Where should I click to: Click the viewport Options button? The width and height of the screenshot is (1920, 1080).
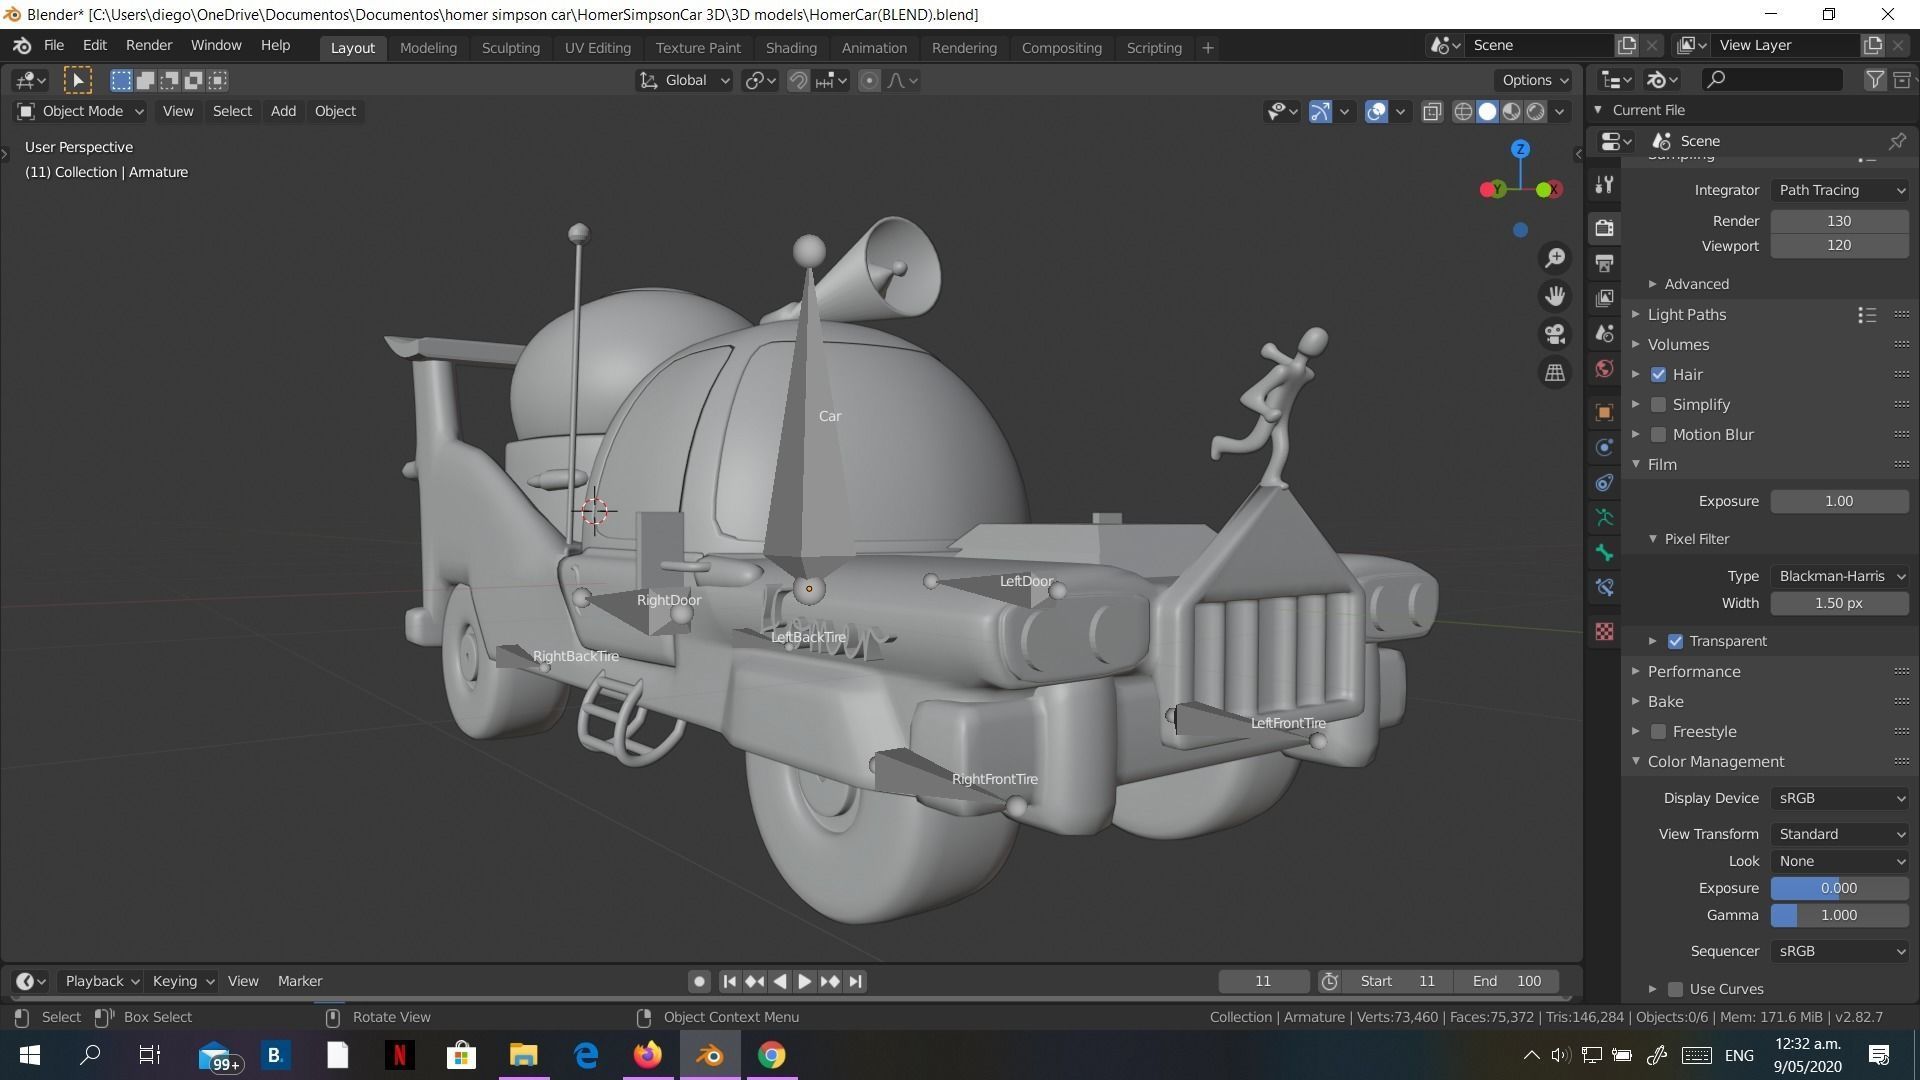click(1535, 80)
